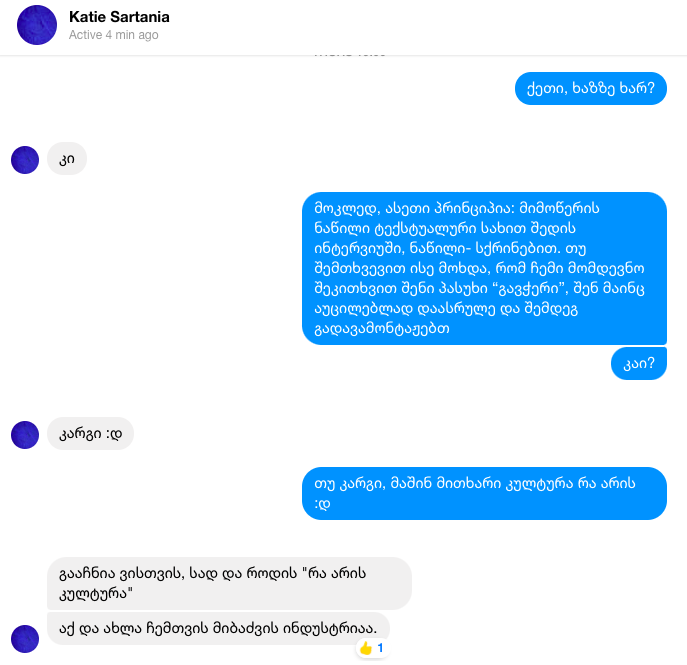Click the sender avatar beside "კი" message
Image resolution: width=687 pixels, height=665 pixels.
25,160
